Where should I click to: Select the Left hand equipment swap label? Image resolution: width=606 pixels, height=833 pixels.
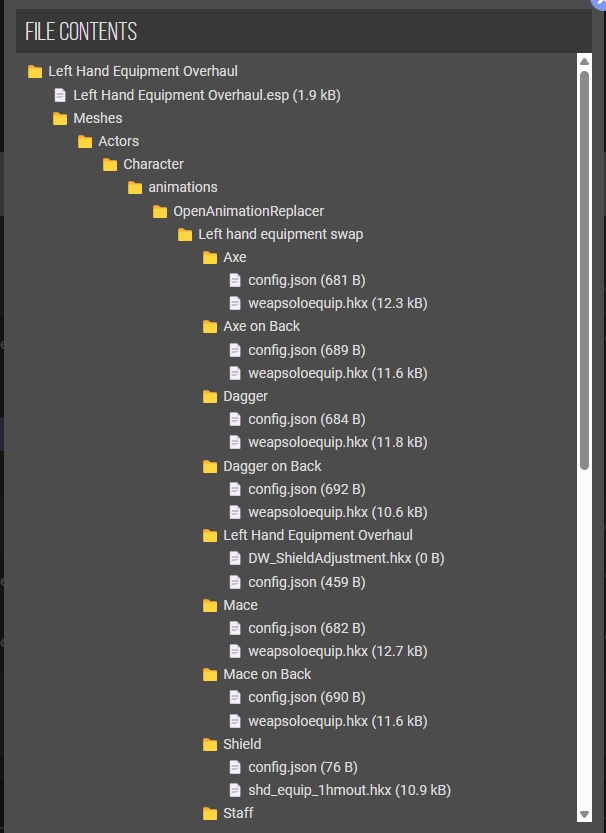tap(281, 234)
